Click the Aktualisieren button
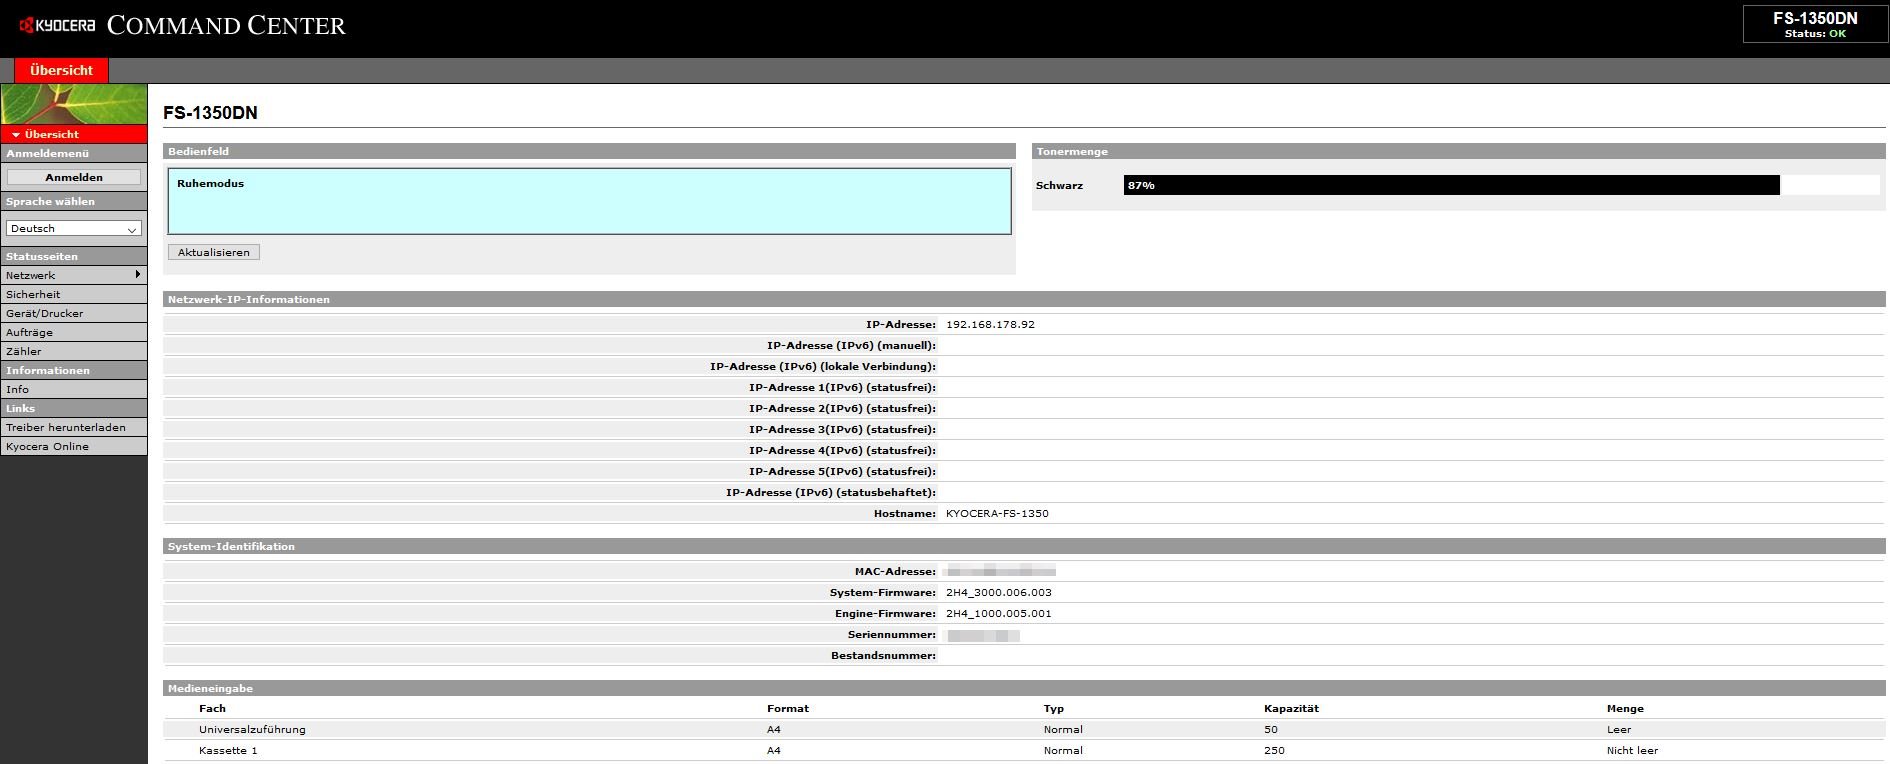 [214, 252]
